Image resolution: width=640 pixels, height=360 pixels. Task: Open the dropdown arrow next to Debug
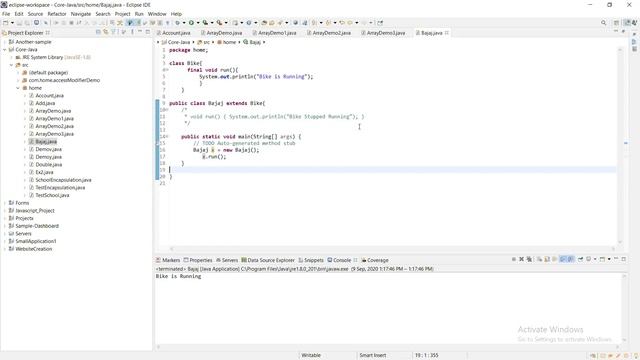(x=184, y=23)
